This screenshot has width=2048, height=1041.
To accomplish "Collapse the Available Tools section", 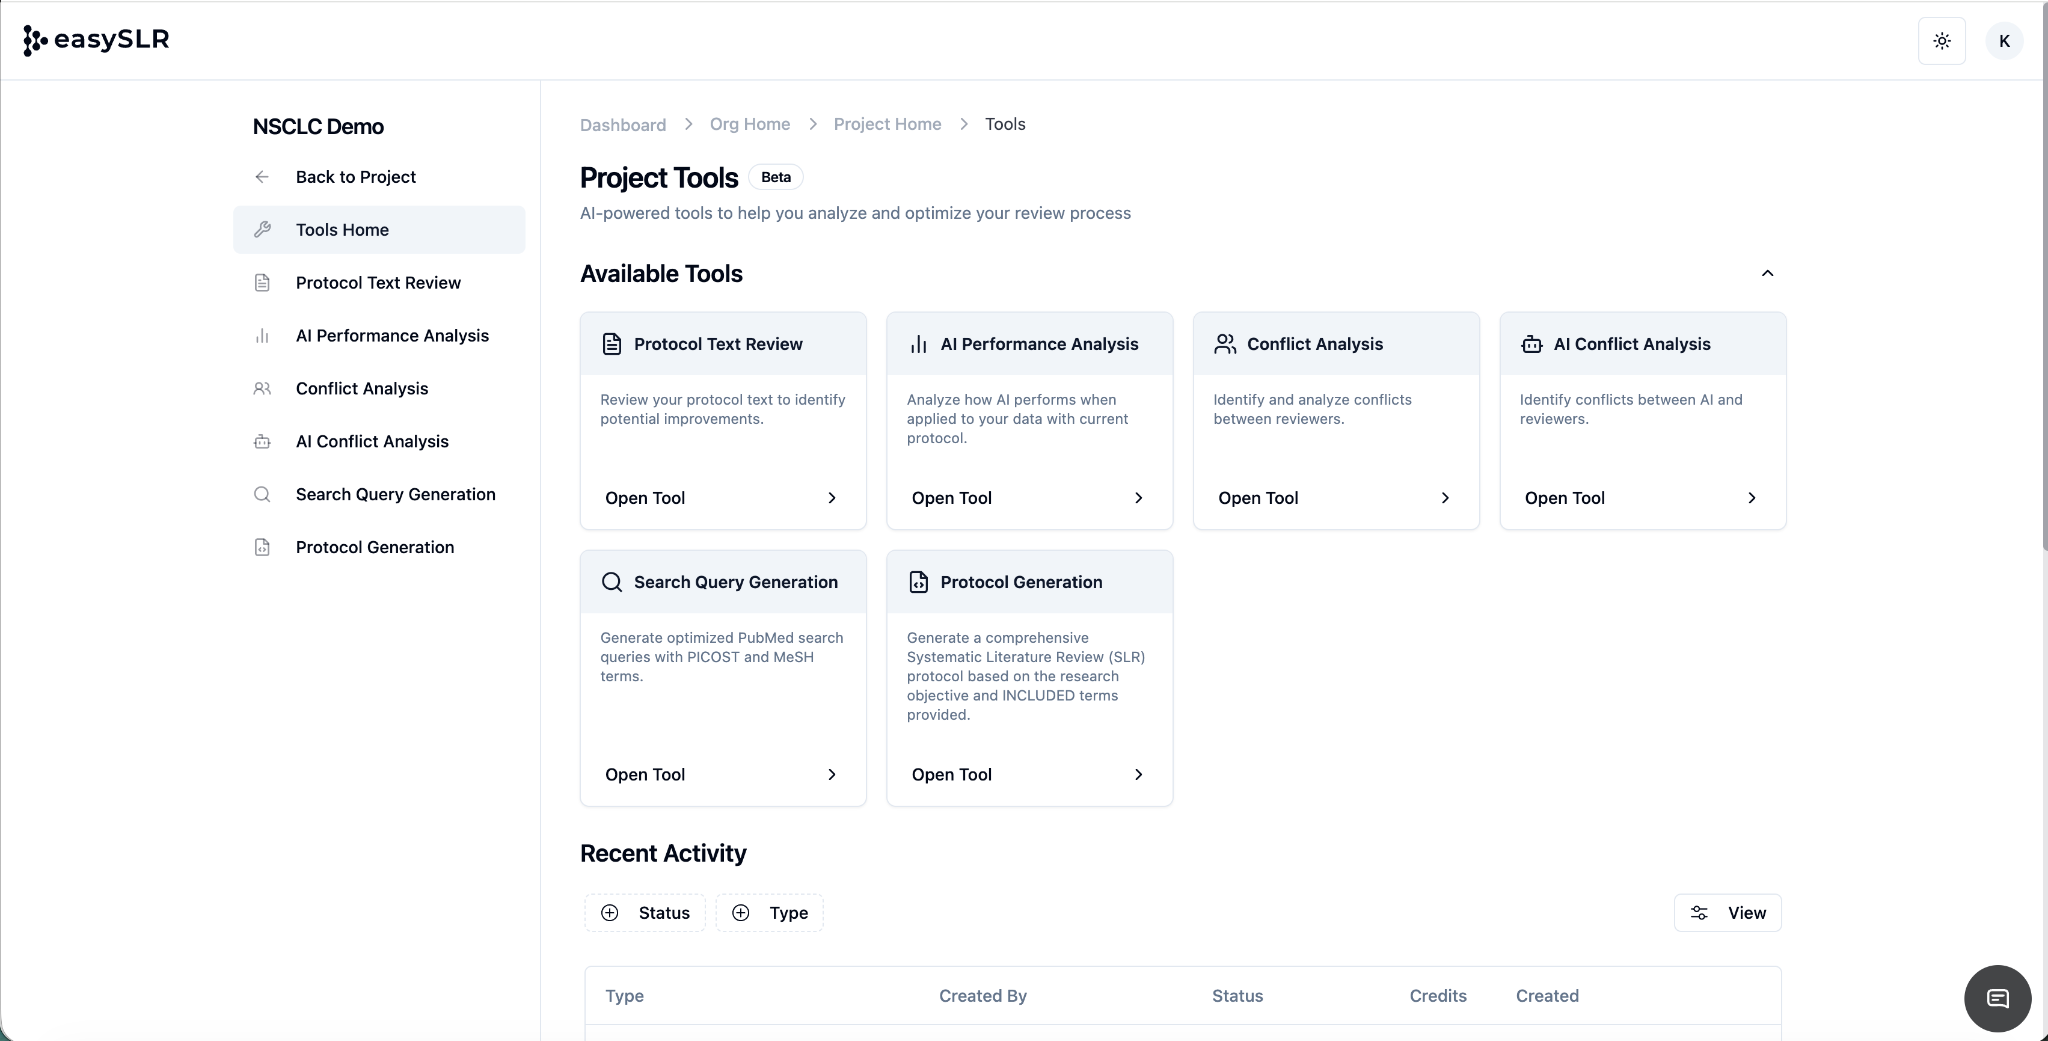I will [x=1767, y=274].
